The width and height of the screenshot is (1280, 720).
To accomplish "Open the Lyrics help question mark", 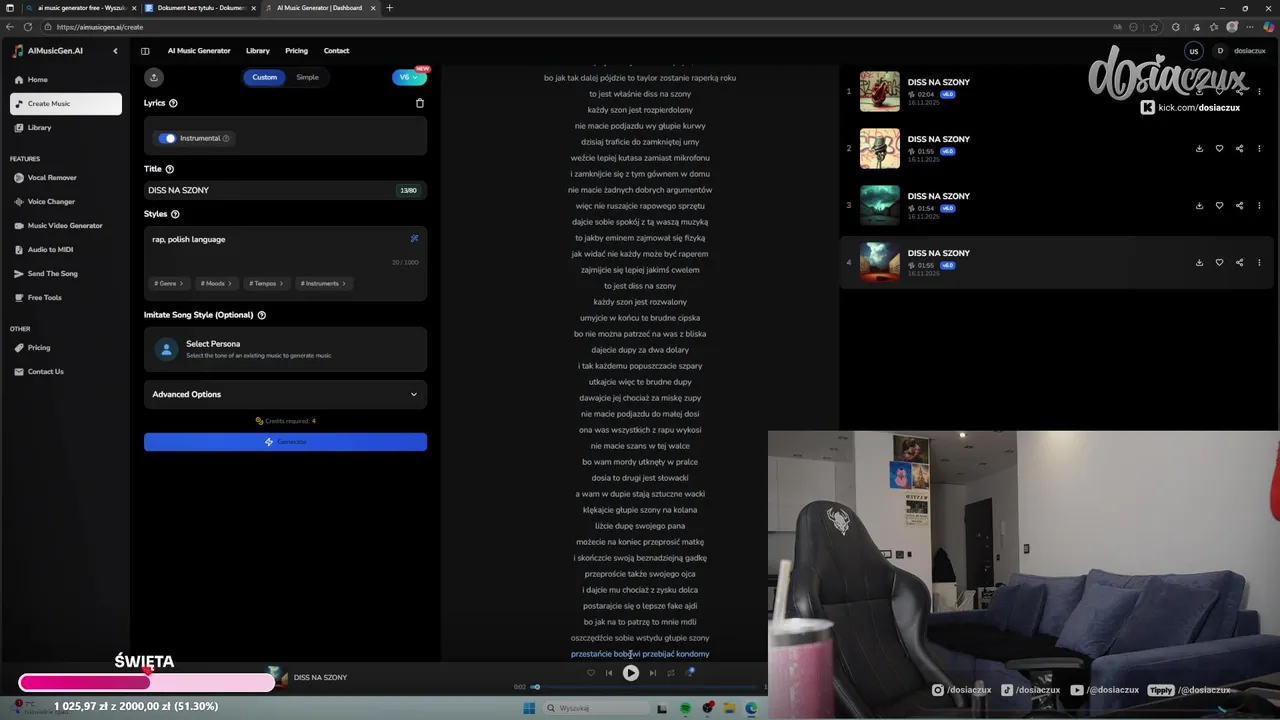I will pyautogui.click(x=173, y=103).
